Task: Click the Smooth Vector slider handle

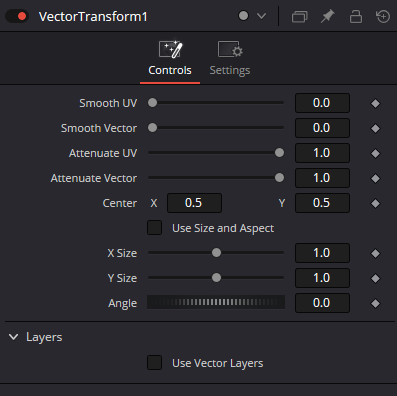Action: point(152,128)
